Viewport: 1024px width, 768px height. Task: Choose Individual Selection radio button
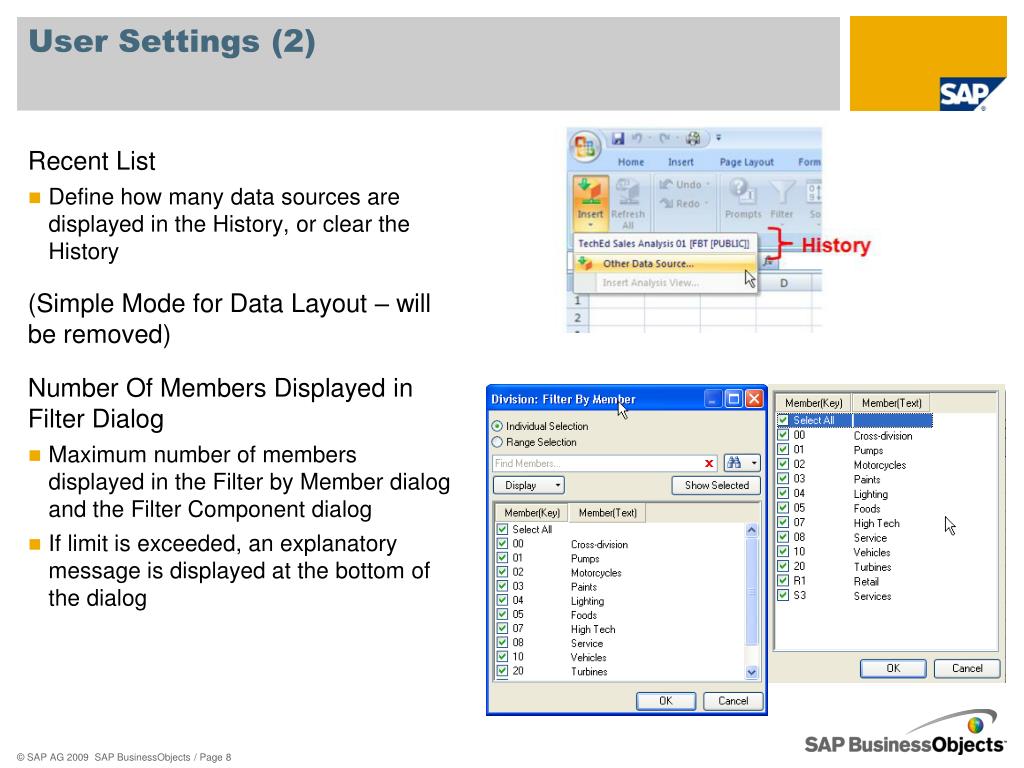[x=498, y=426]
